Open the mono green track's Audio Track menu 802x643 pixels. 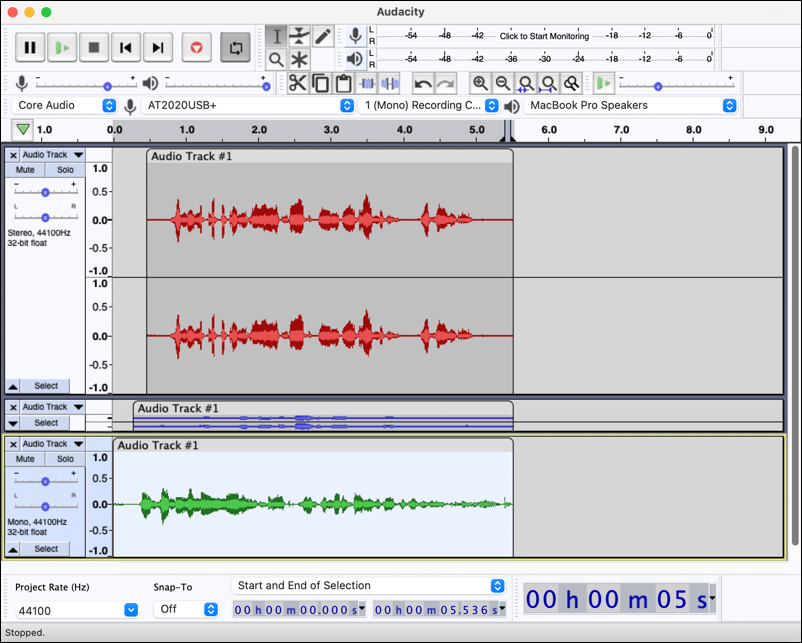pyautogui.click(x=53, y=444)
